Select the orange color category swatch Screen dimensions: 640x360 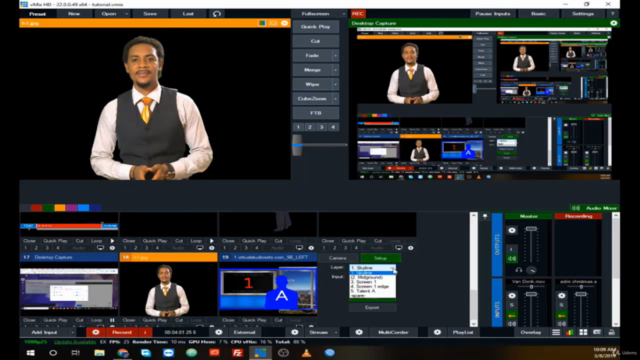[x=60, y=208]
